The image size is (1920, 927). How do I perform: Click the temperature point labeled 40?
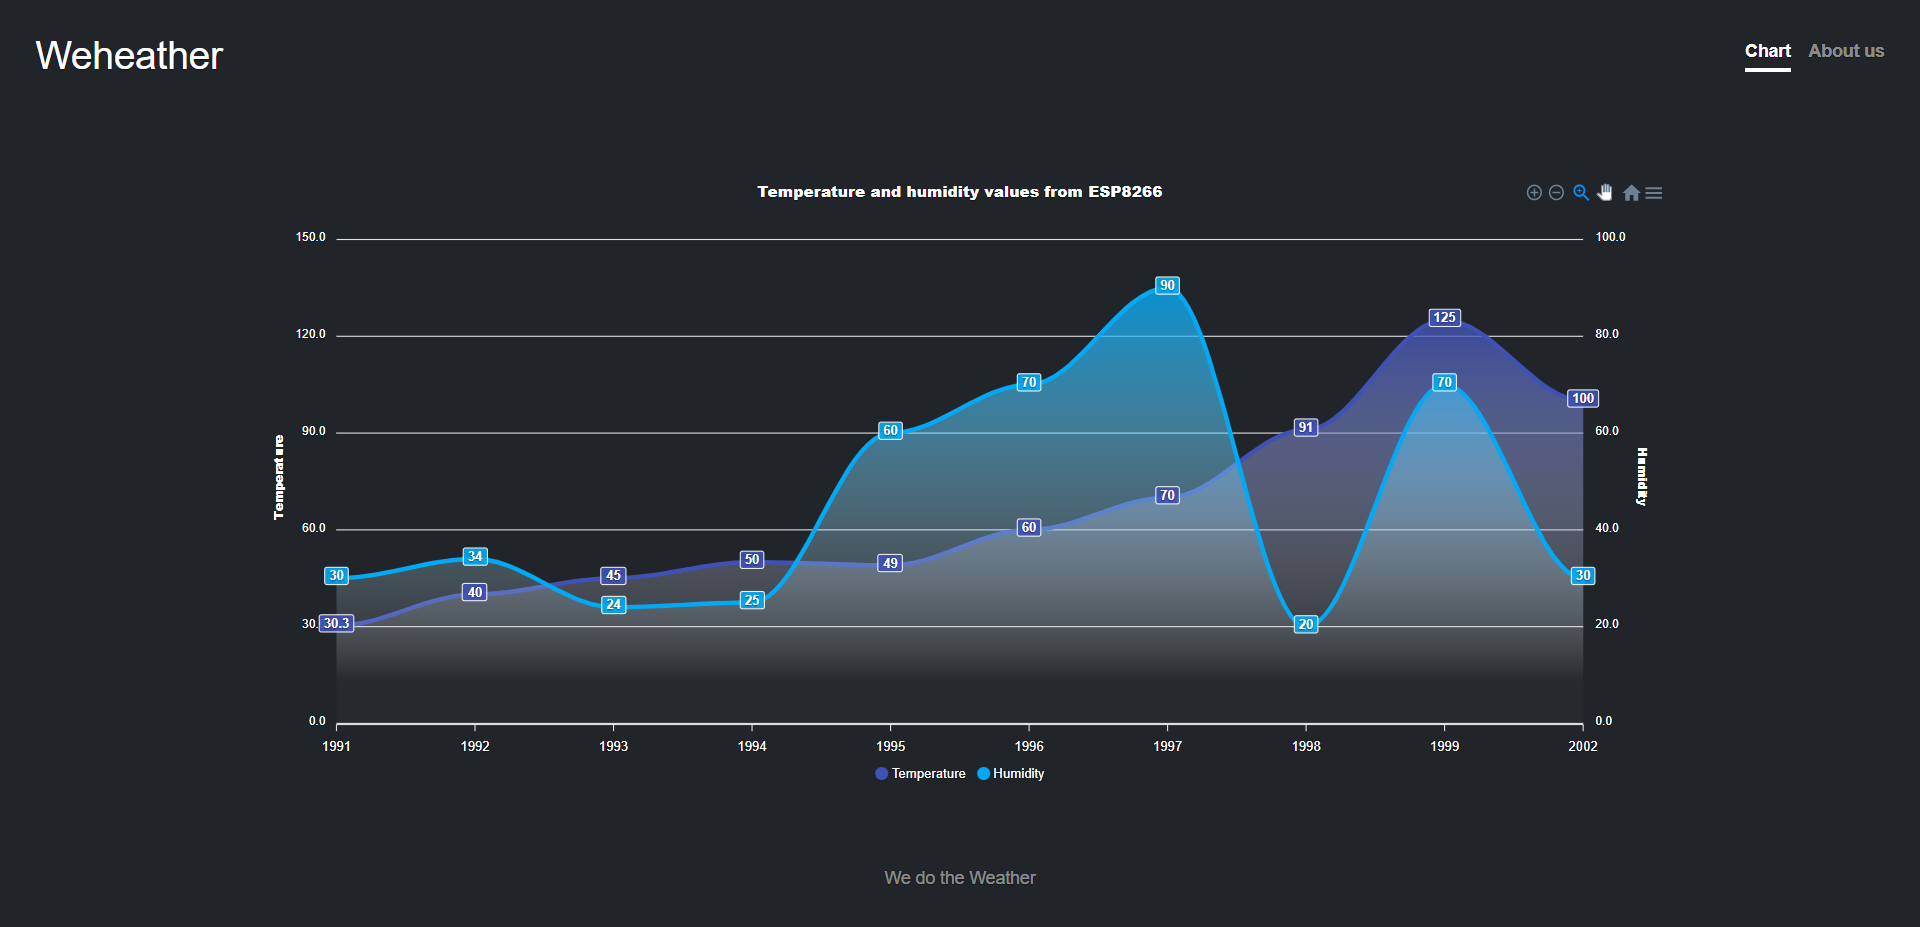click(475, 593)
